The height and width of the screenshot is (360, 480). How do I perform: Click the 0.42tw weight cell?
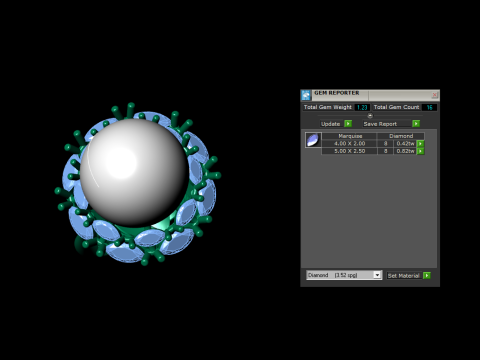(x=405, y=143)
